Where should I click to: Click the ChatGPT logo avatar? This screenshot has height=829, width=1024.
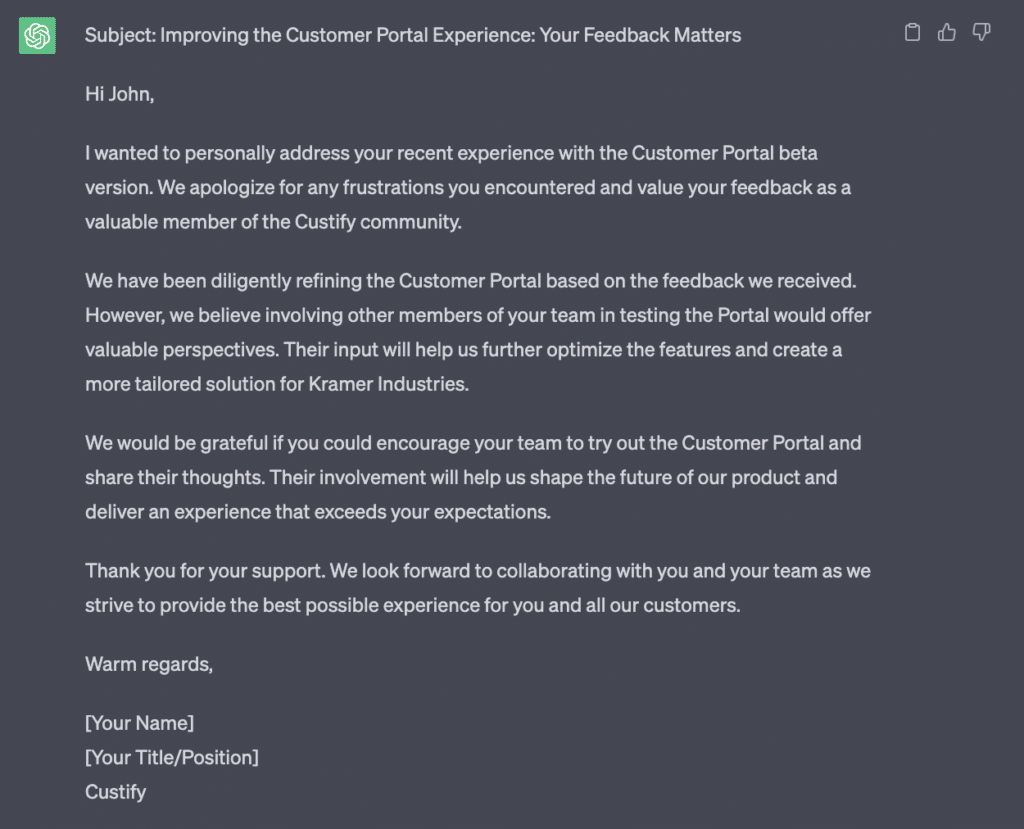pos(37,35)
